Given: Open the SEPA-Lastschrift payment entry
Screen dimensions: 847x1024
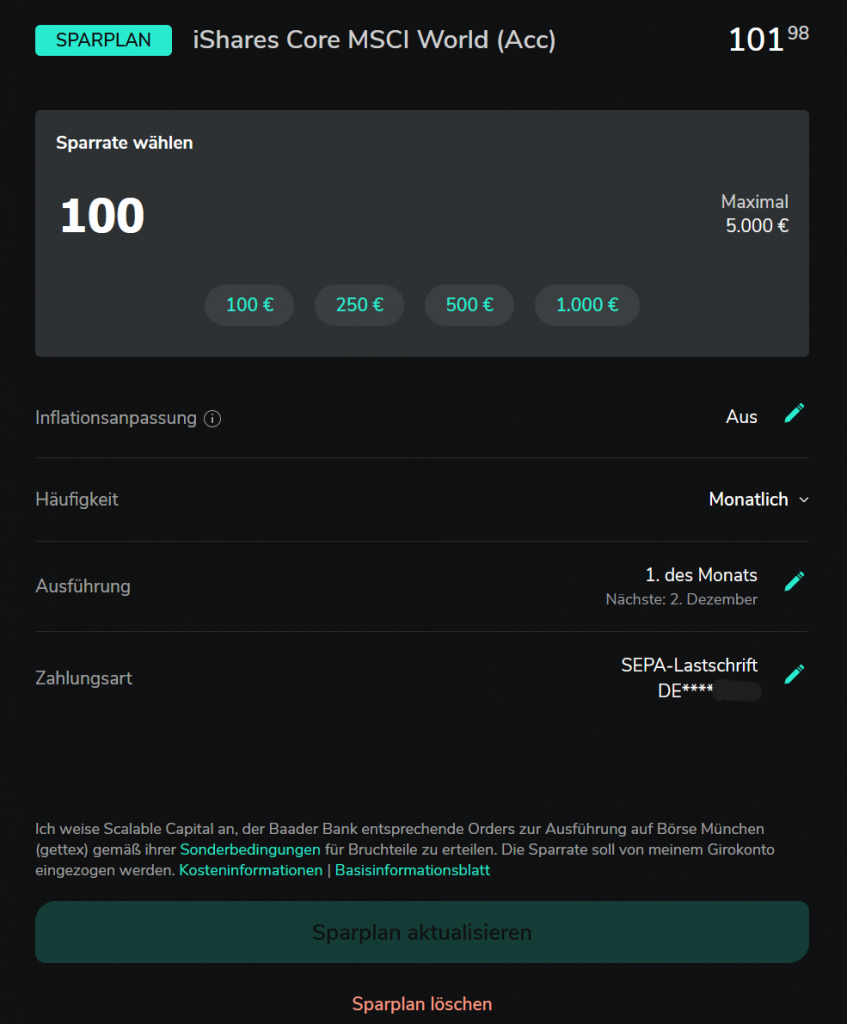Looking at the screenshot, I should click(x=689, y=665).
